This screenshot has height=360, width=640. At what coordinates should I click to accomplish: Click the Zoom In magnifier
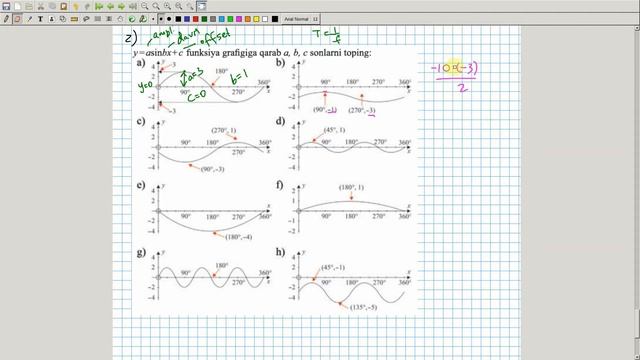[167, 7]
